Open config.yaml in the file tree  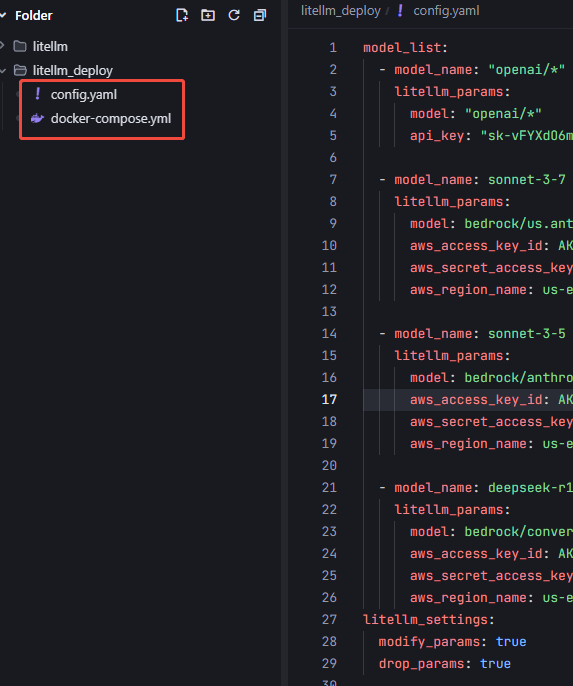[84, 94]
